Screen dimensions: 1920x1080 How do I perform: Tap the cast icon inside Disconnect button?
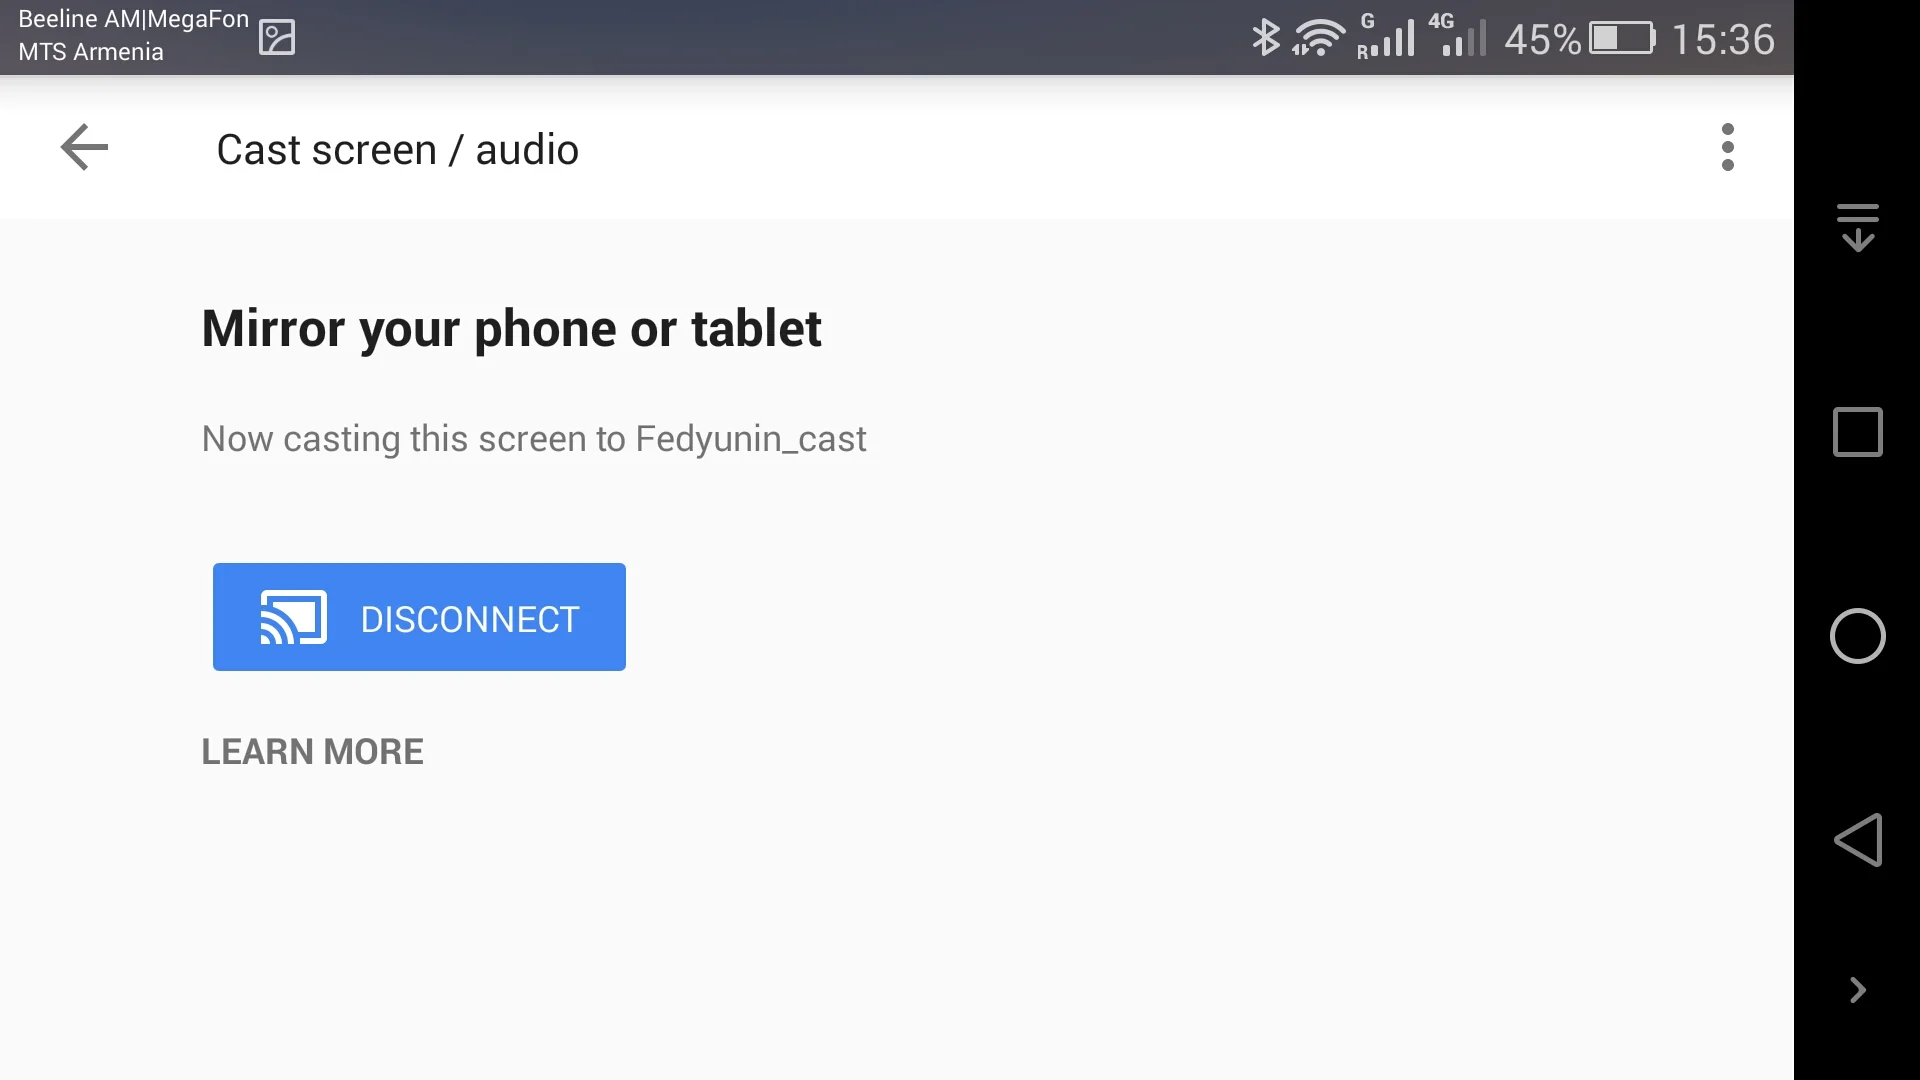294,617
